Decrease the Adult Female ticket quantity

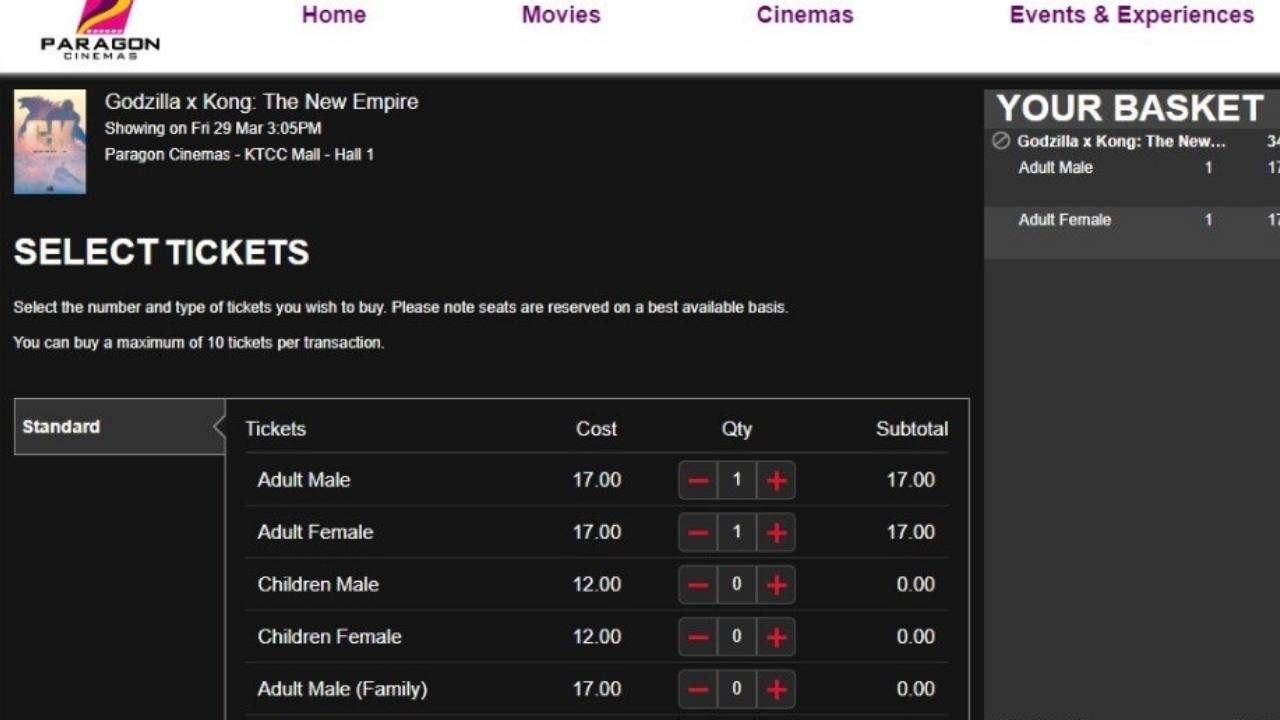click(x=697, y=532)
